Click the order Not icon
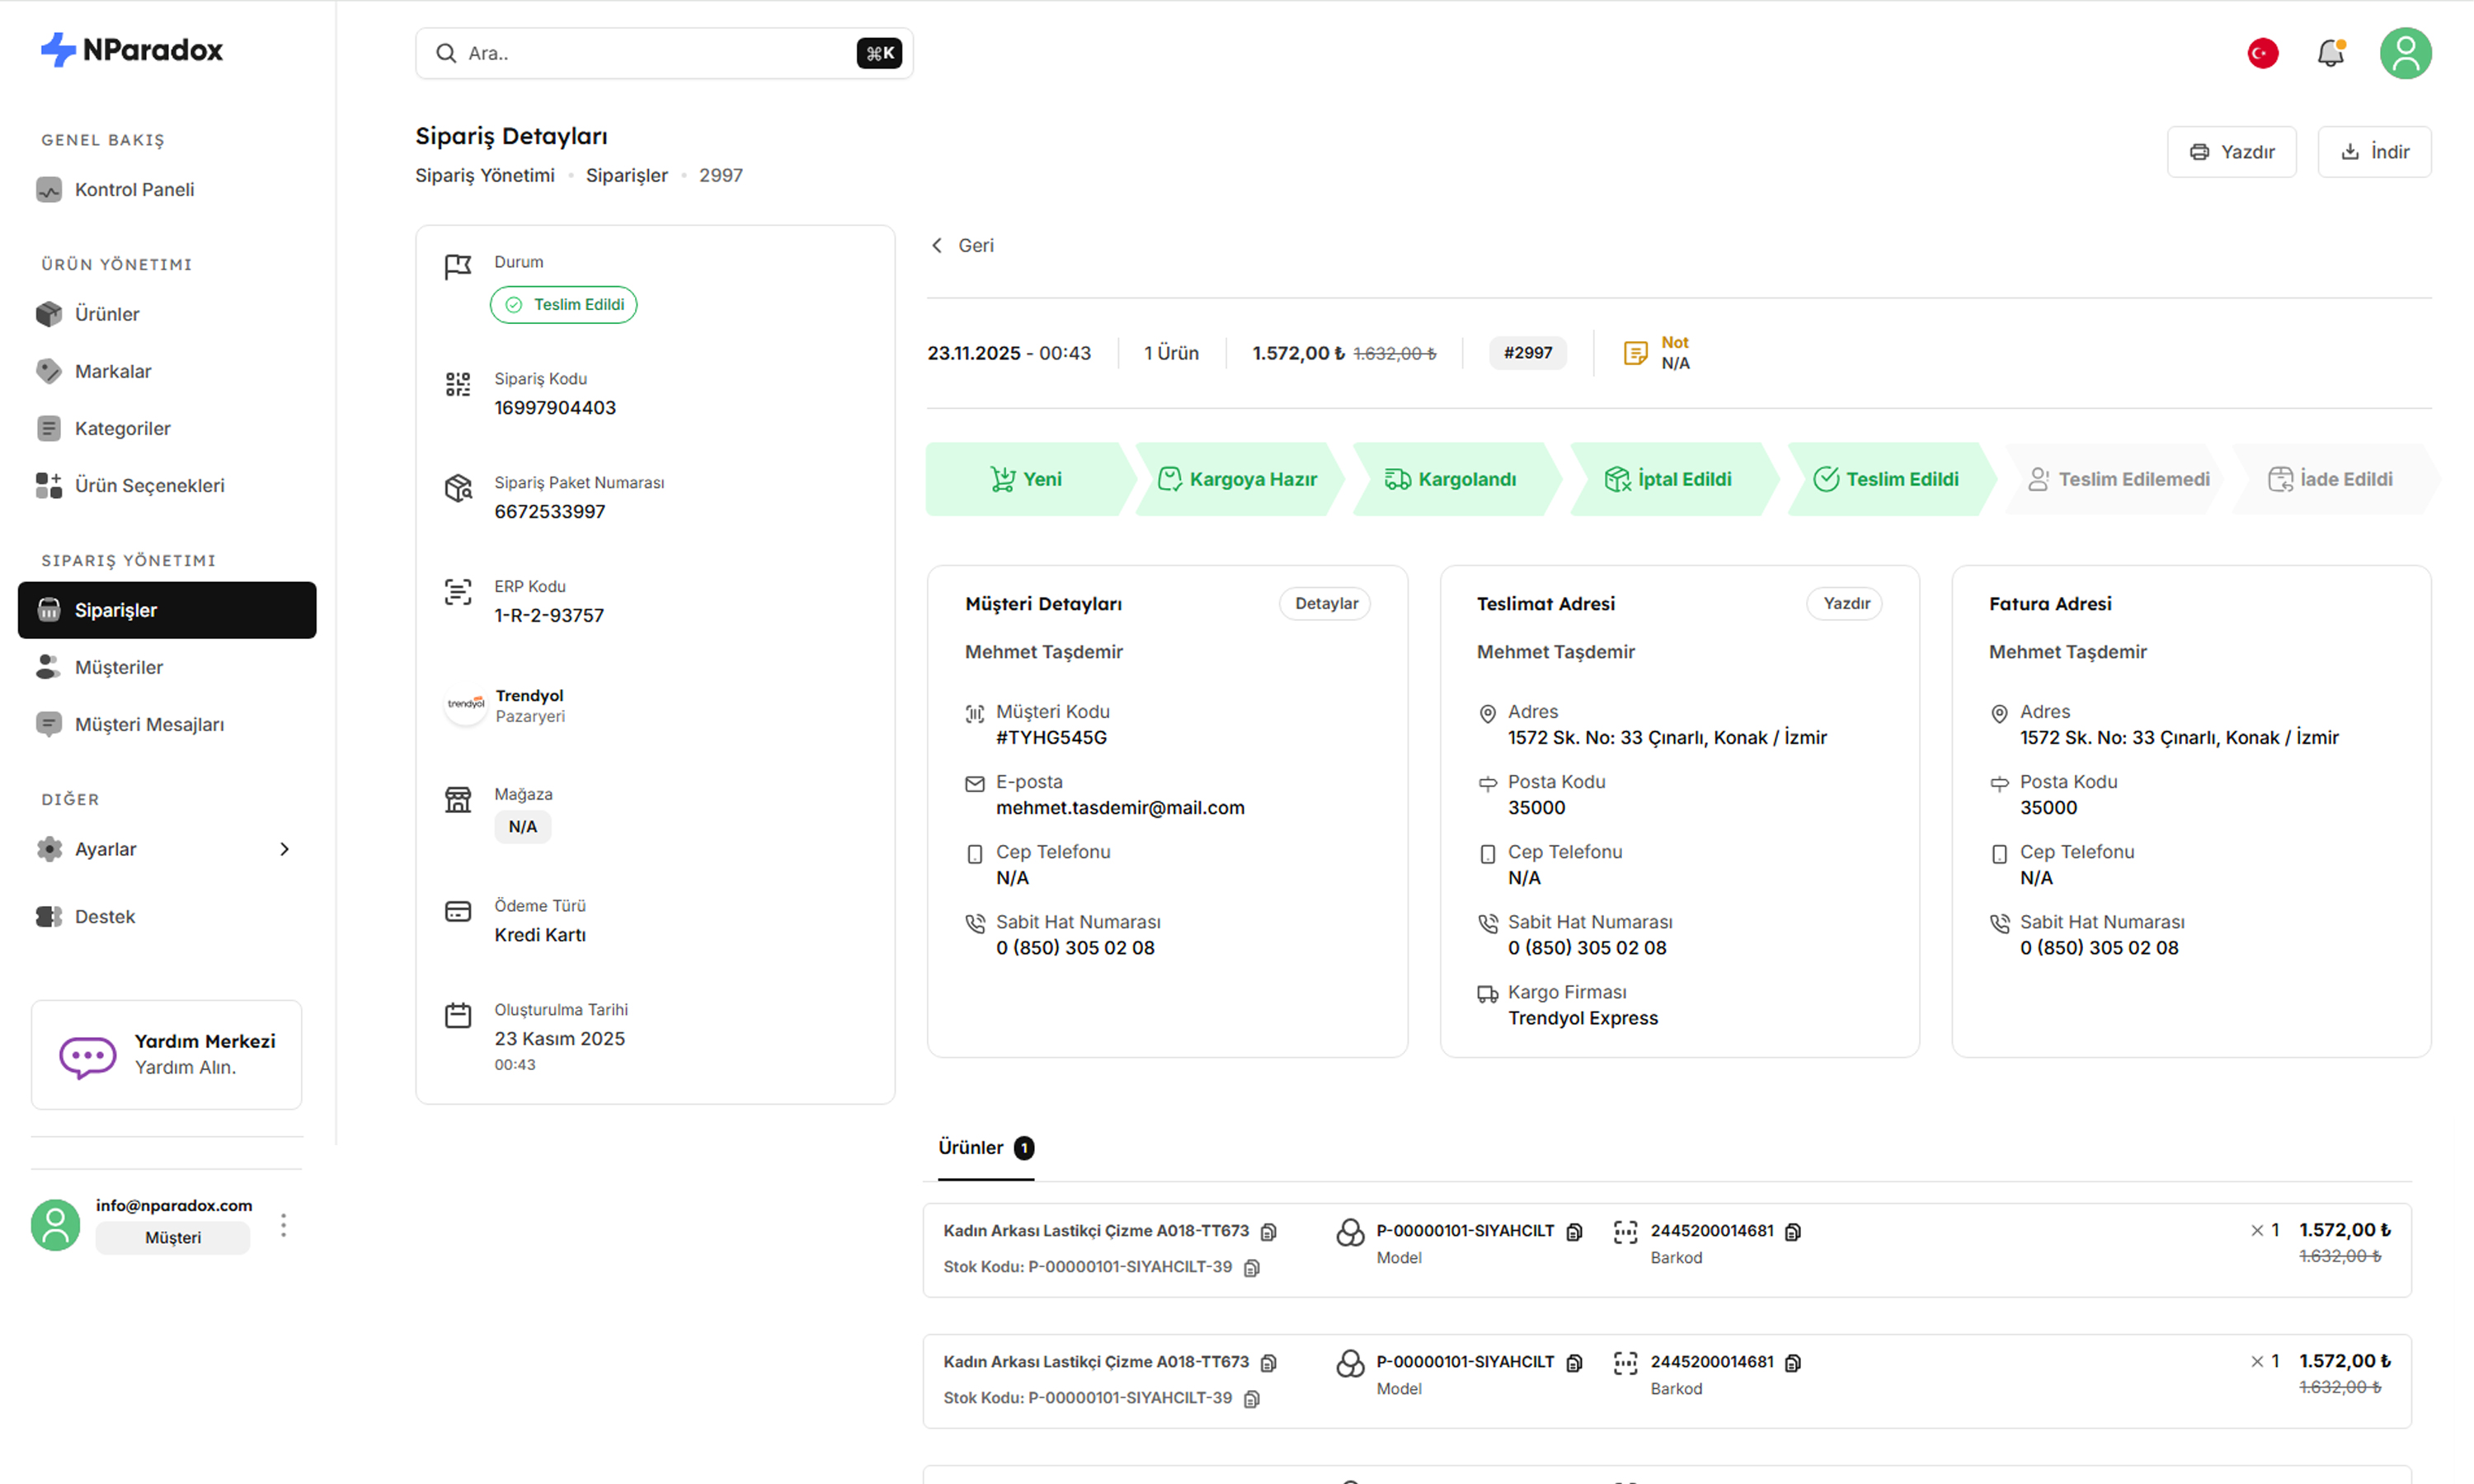The width and height of the screenshot is (2474, 1484). click(1635, 353)
